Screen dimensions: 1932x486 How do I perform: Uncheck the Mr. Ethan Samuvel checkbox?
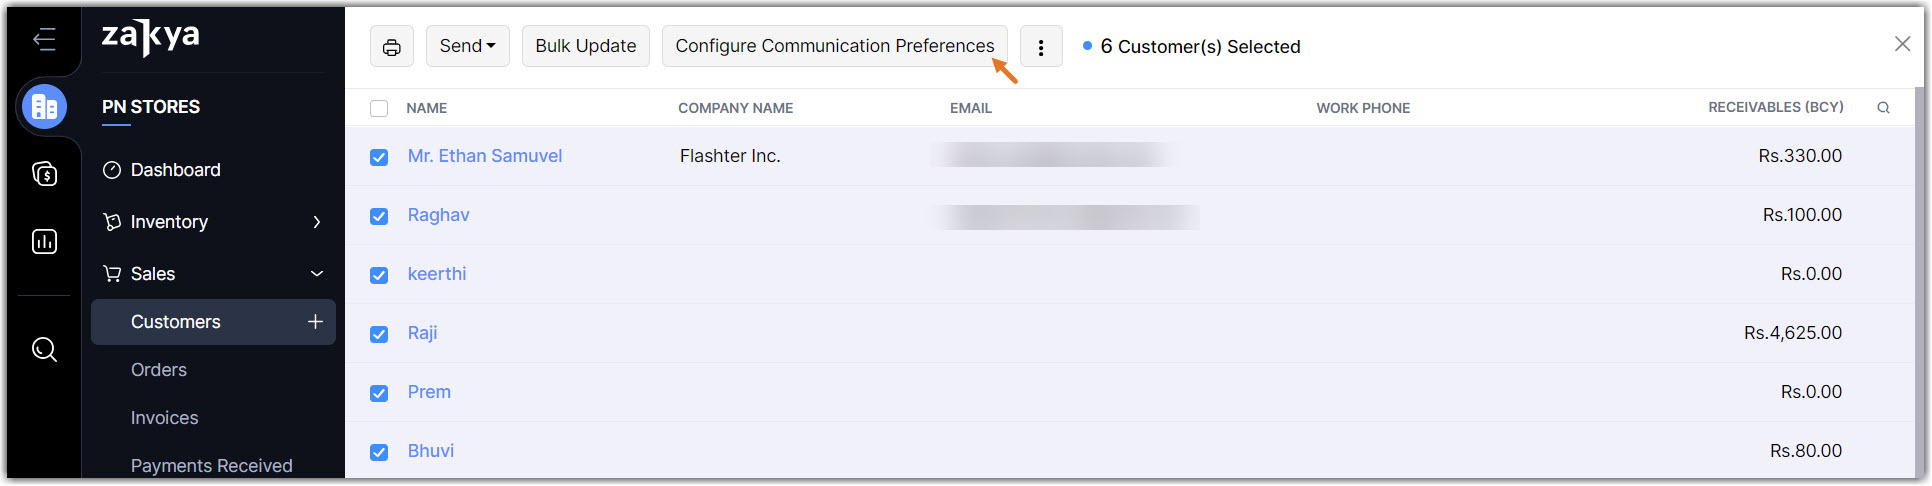pos(379,157)
